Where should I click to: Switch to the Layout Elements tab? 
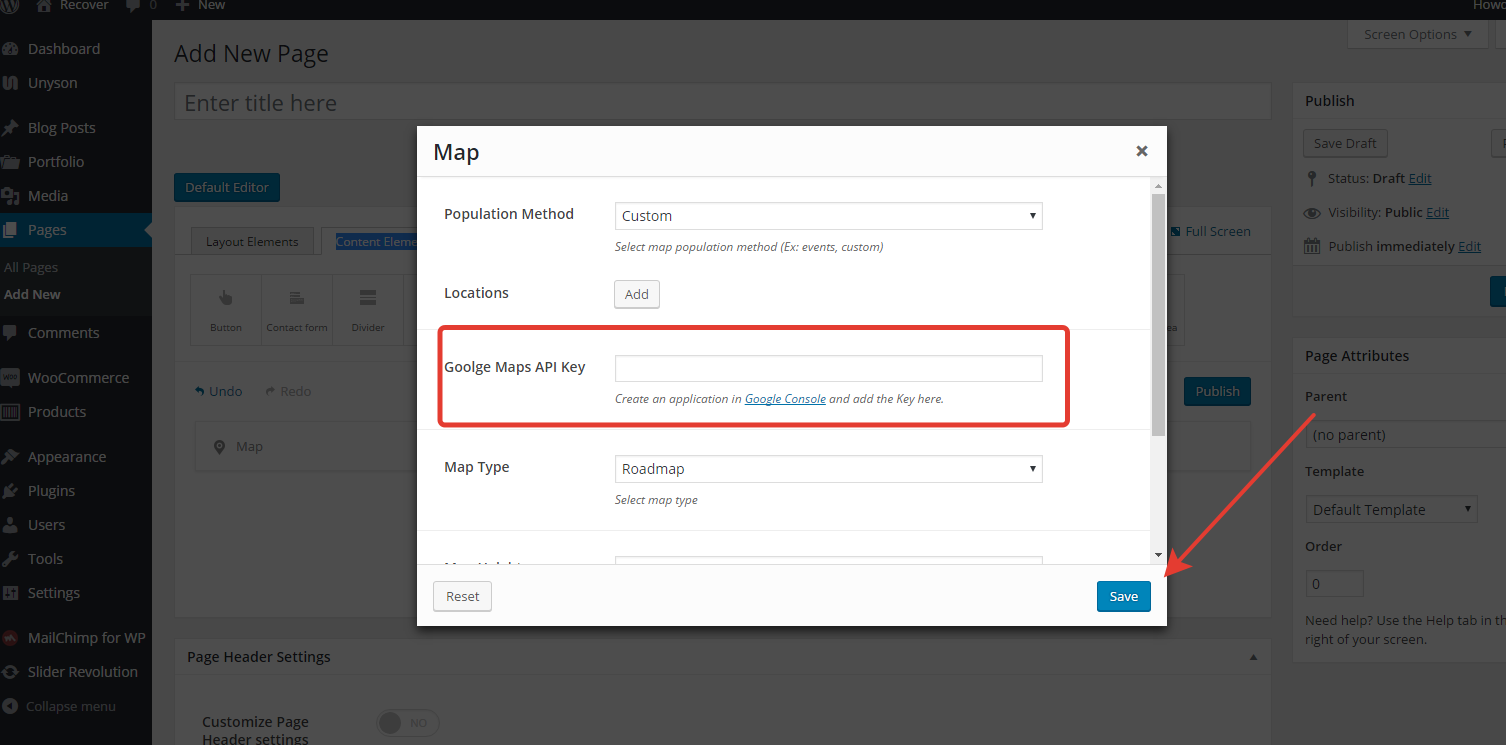(252, 241)
